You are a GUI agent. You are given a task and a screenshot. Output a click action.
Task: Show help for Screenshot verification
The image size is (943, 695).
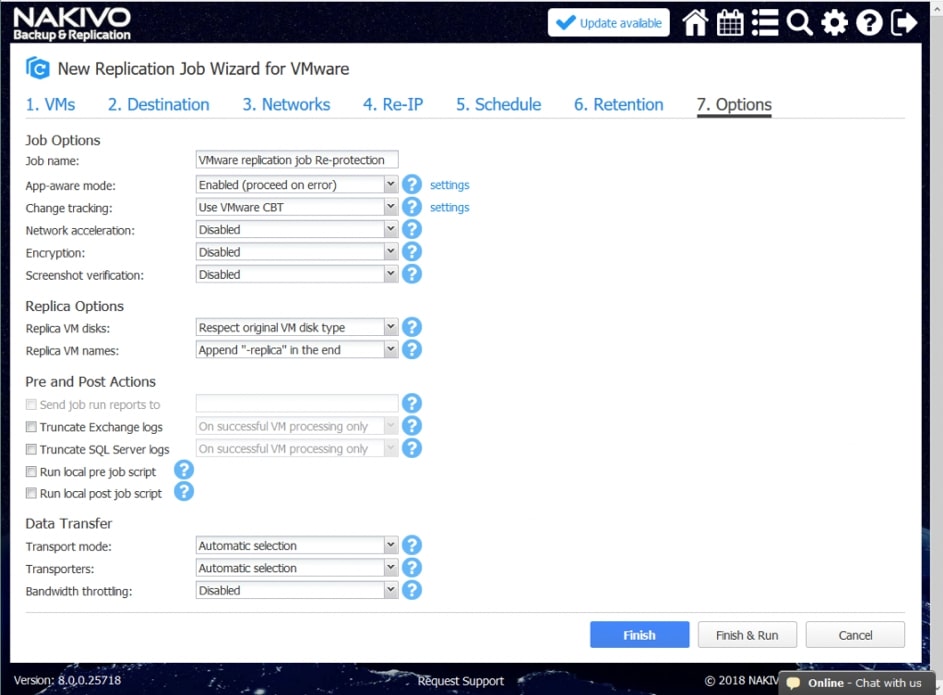click(411, 274)
